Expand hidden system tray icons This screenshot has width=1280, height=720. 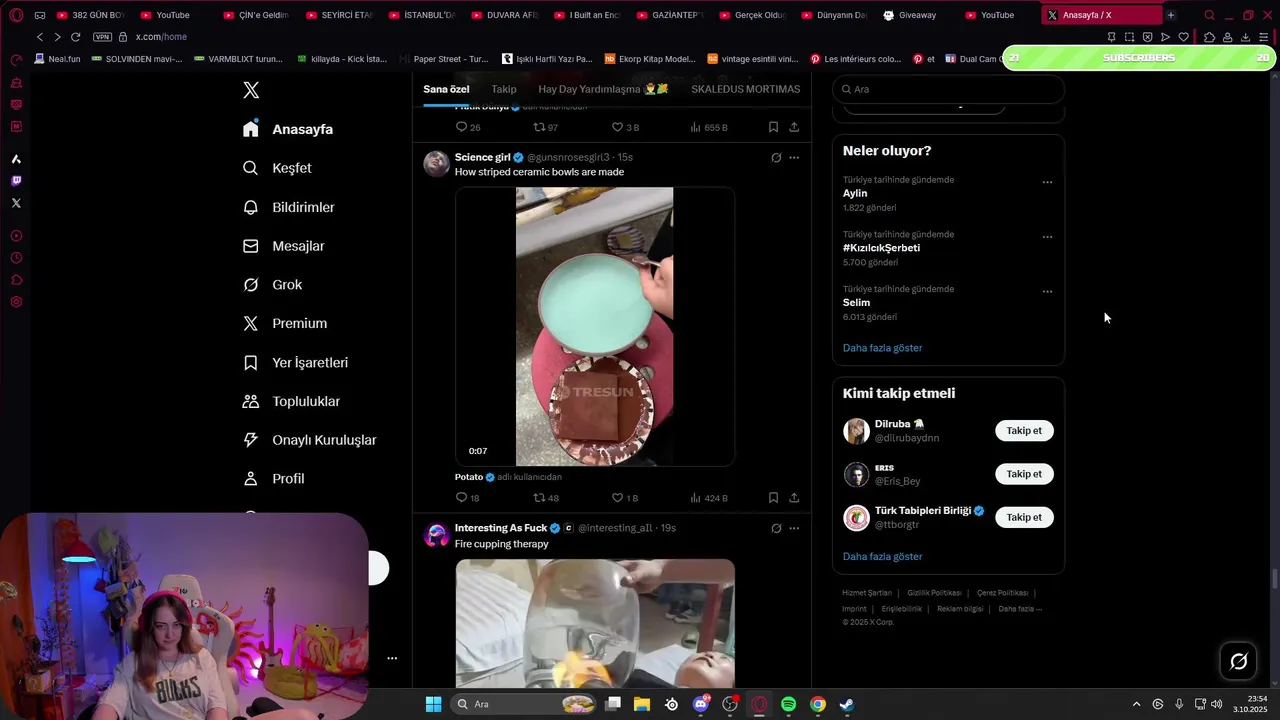(1136, 704)
